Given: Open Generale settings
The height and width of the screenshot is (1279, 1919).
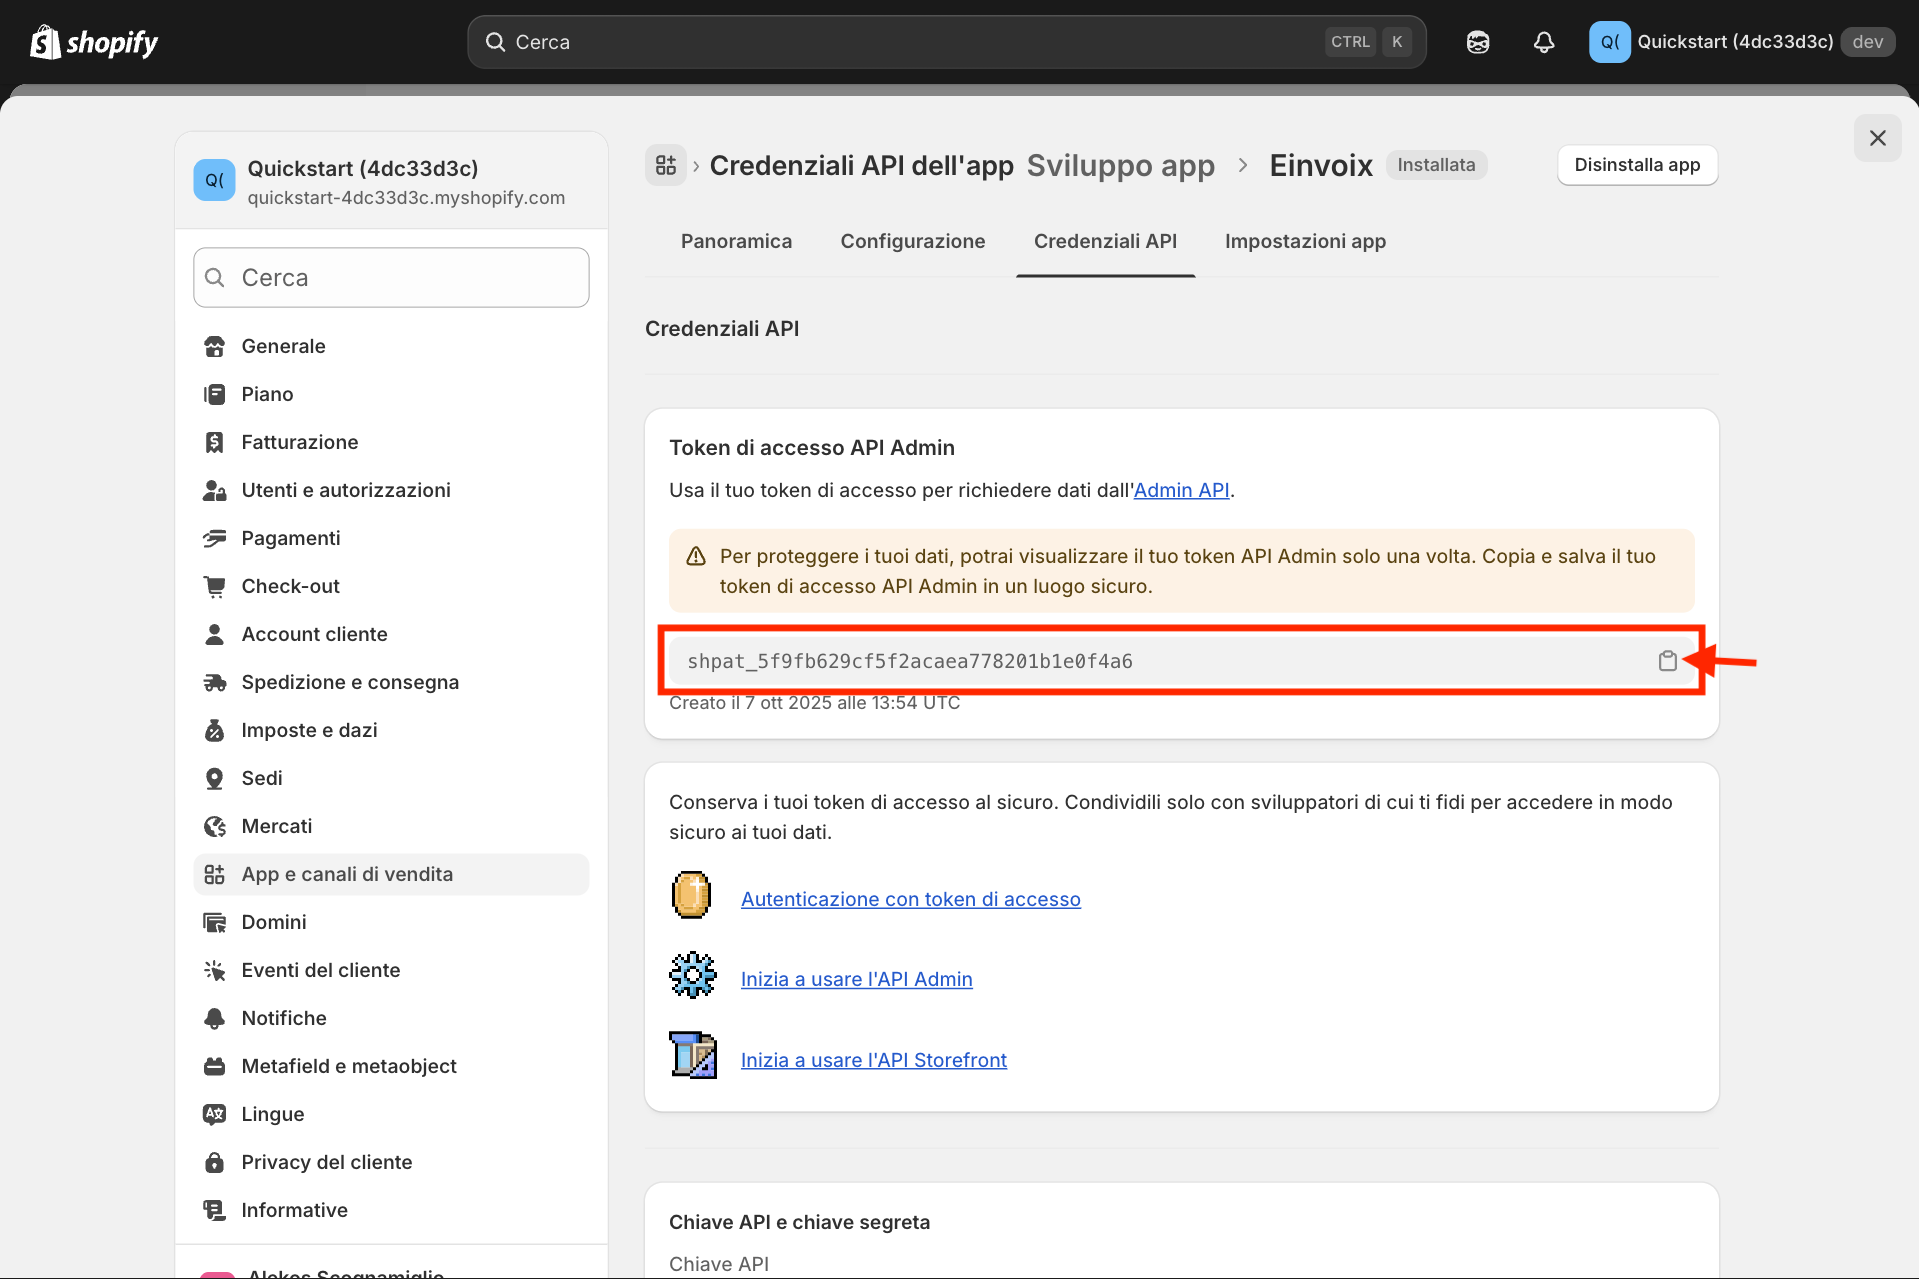Looking at the screenshot, I should pyautogui.click(x=283, y=346).
